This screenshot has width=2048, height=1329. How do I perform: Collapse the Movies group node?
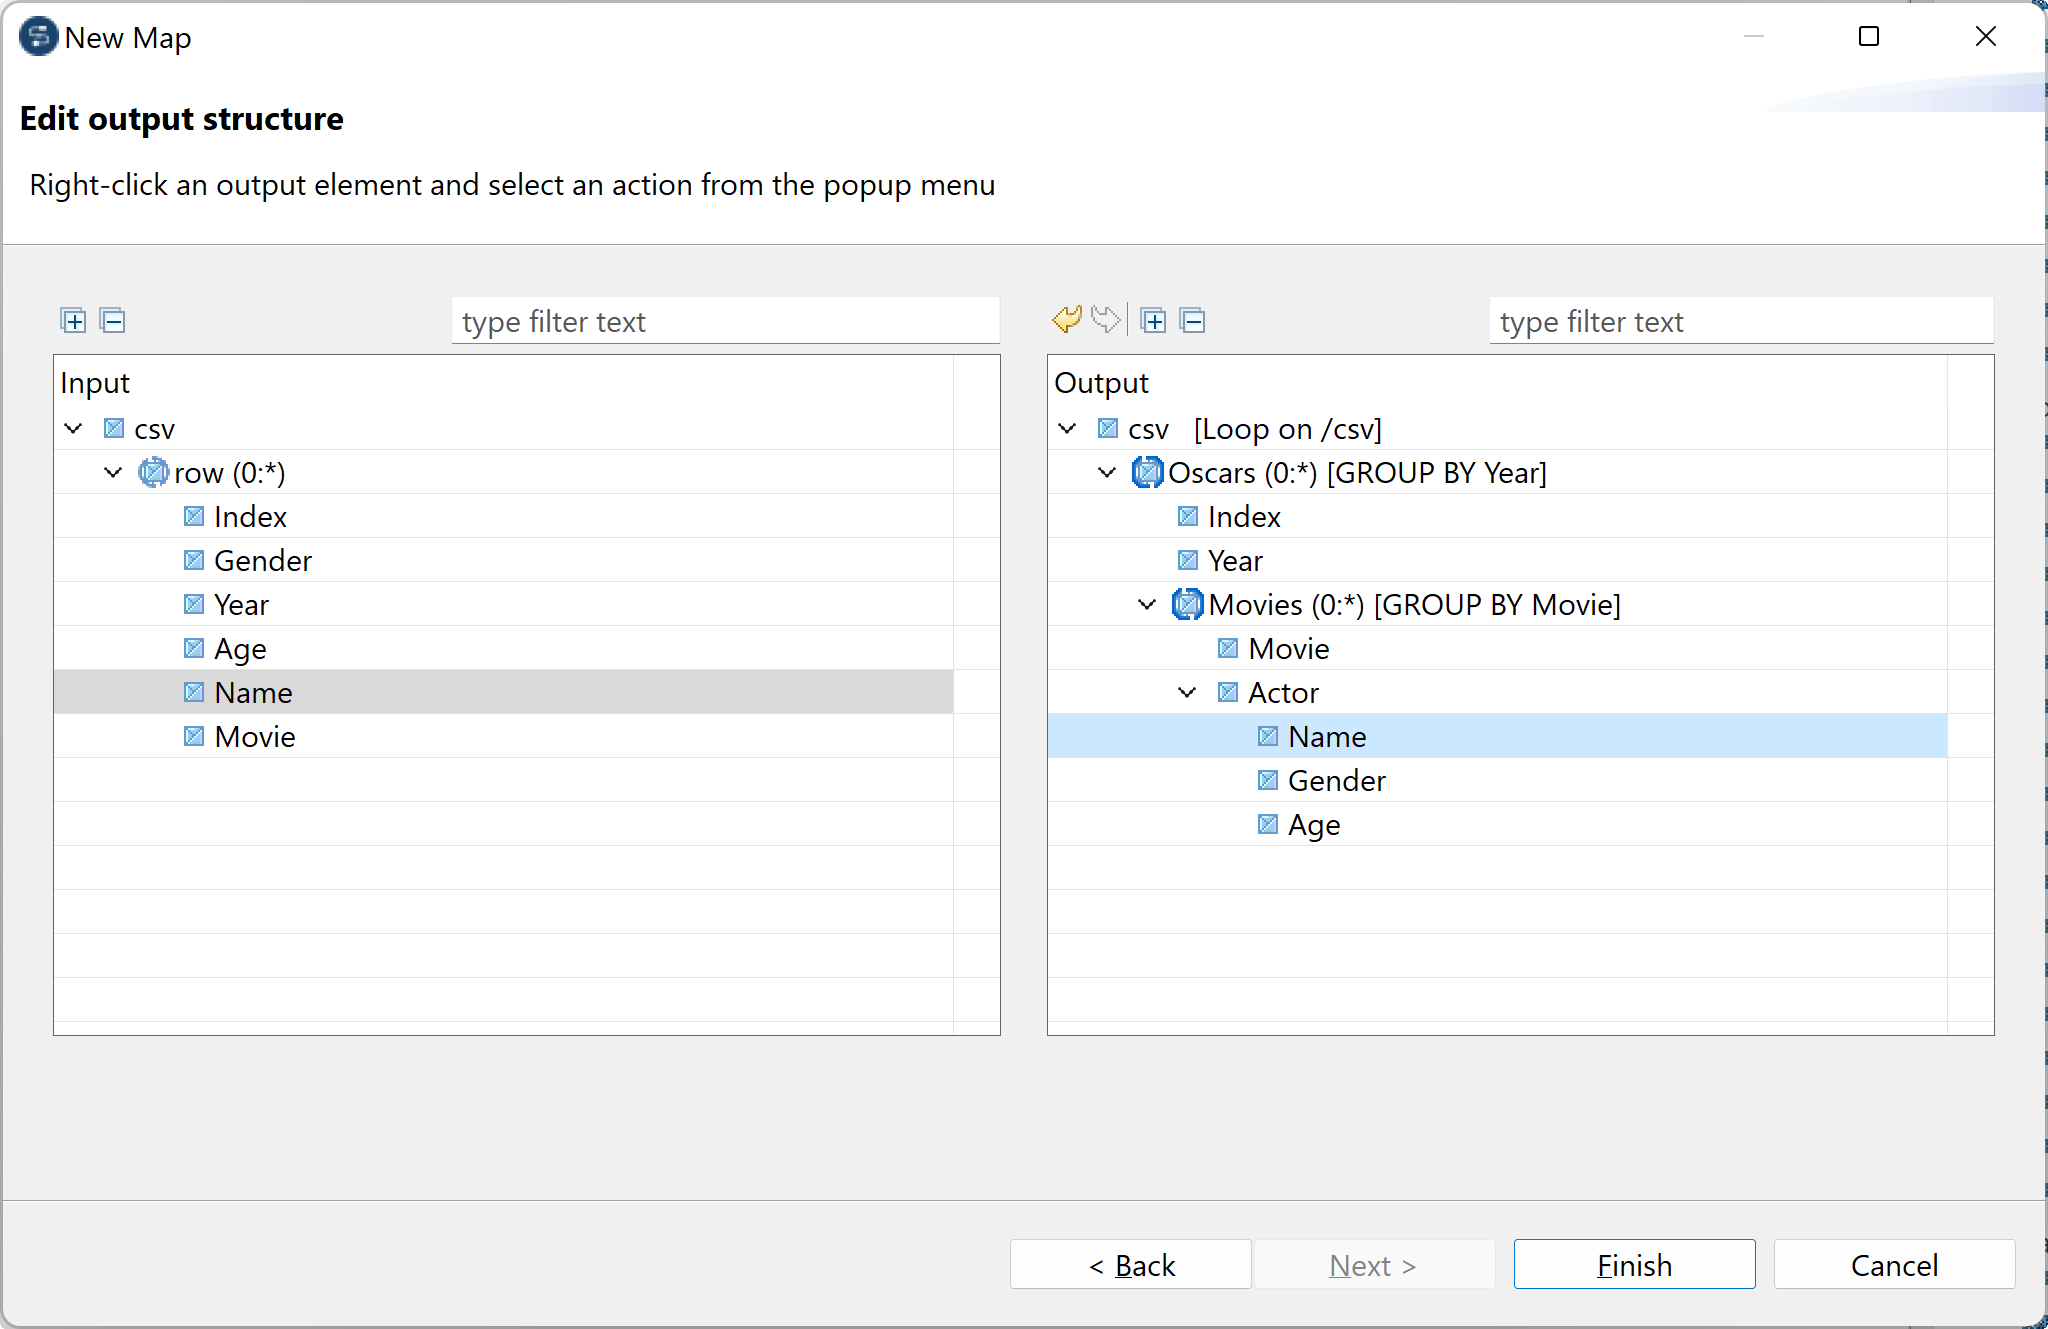tap(1147, 604)
